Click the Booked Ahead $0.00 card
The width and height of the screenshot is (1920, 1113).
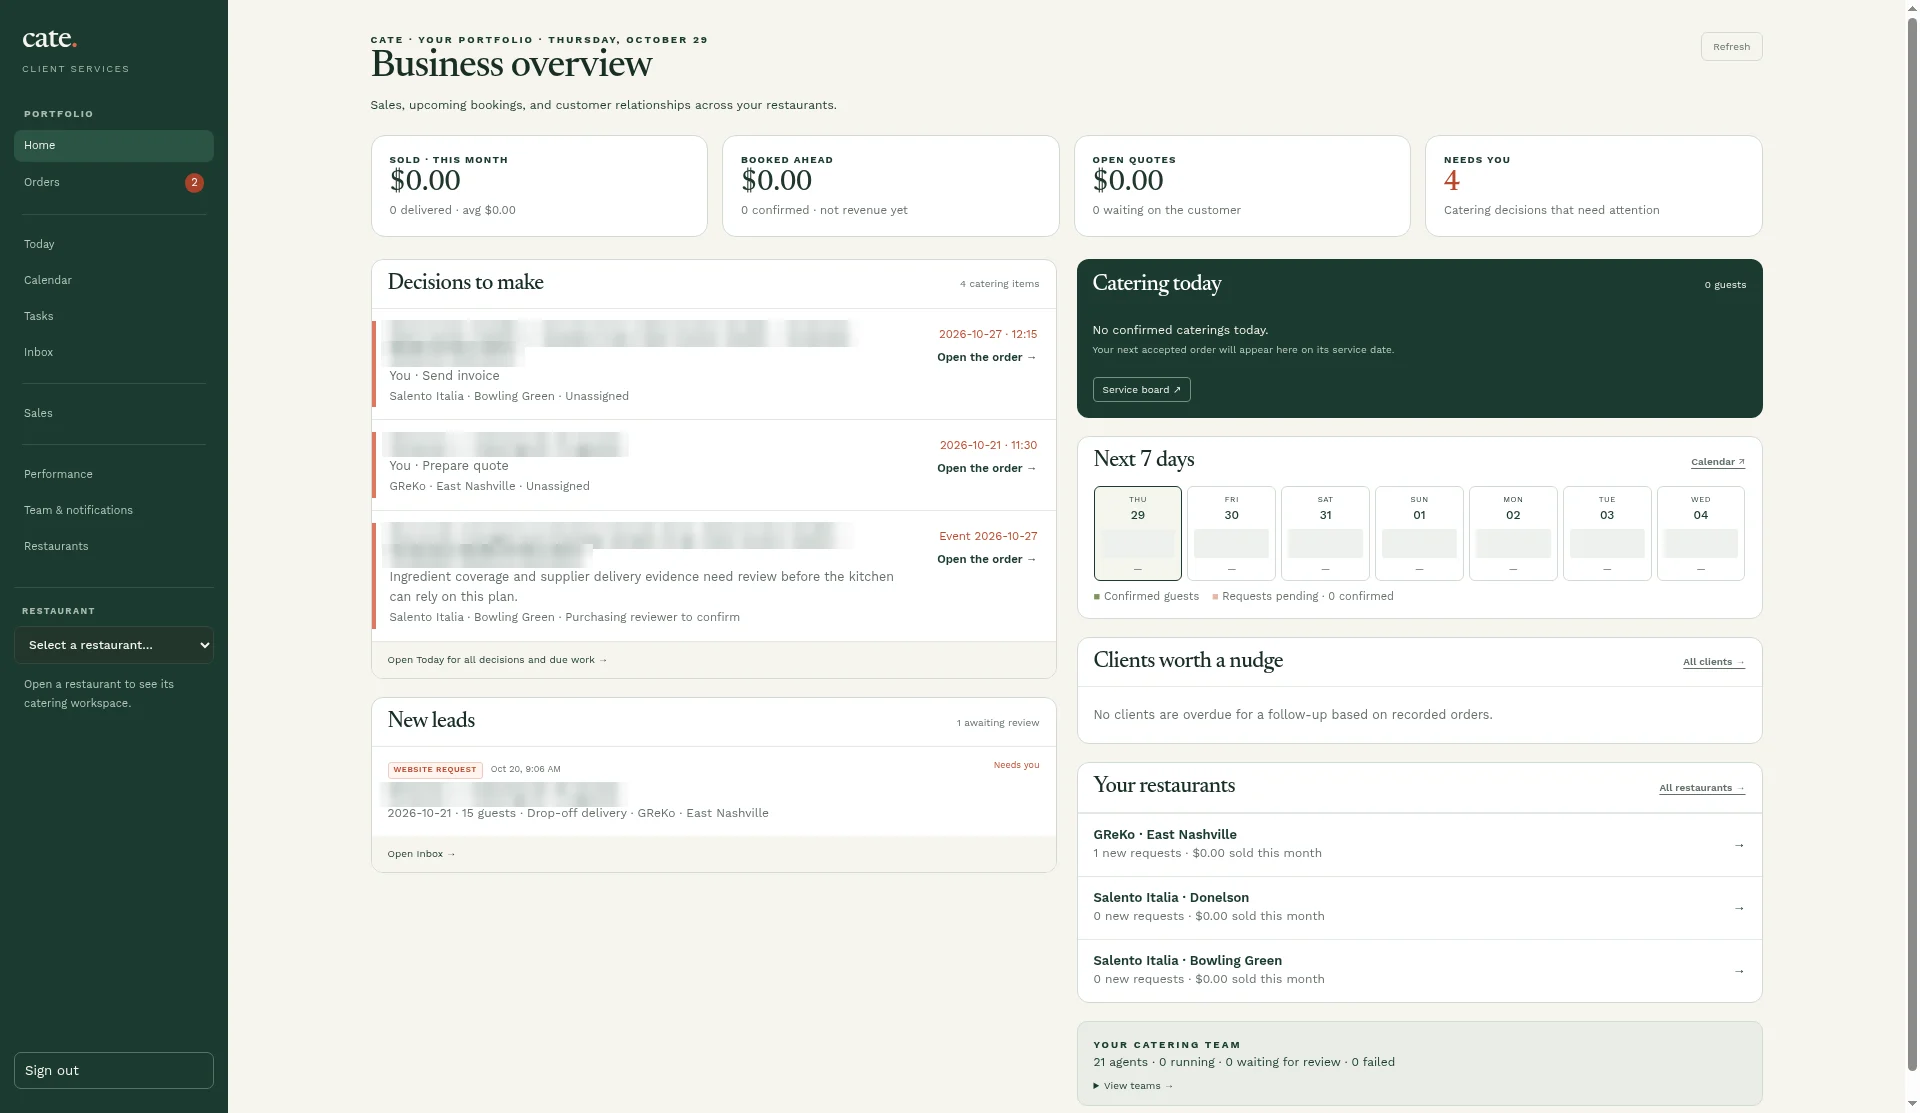890,186
